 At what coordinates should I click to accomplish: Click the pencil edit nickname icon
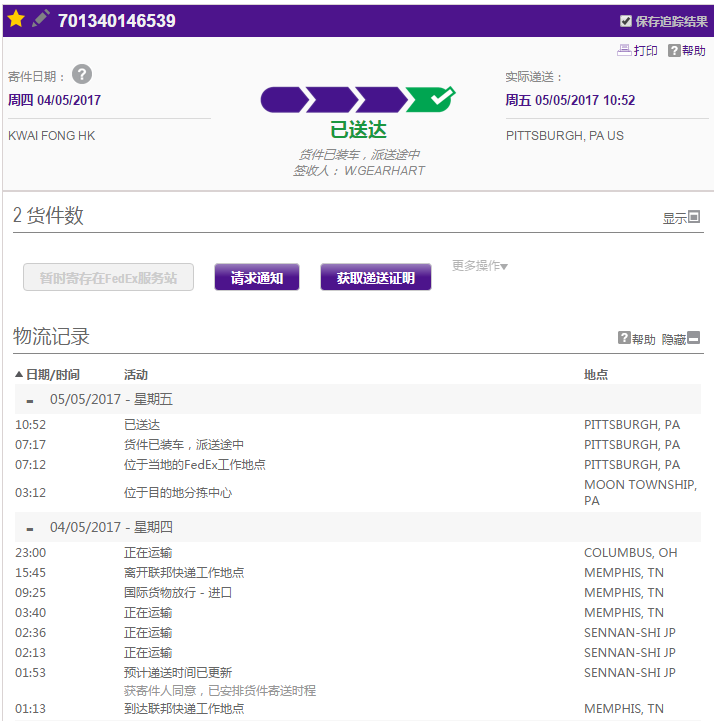tap(40, 19)
